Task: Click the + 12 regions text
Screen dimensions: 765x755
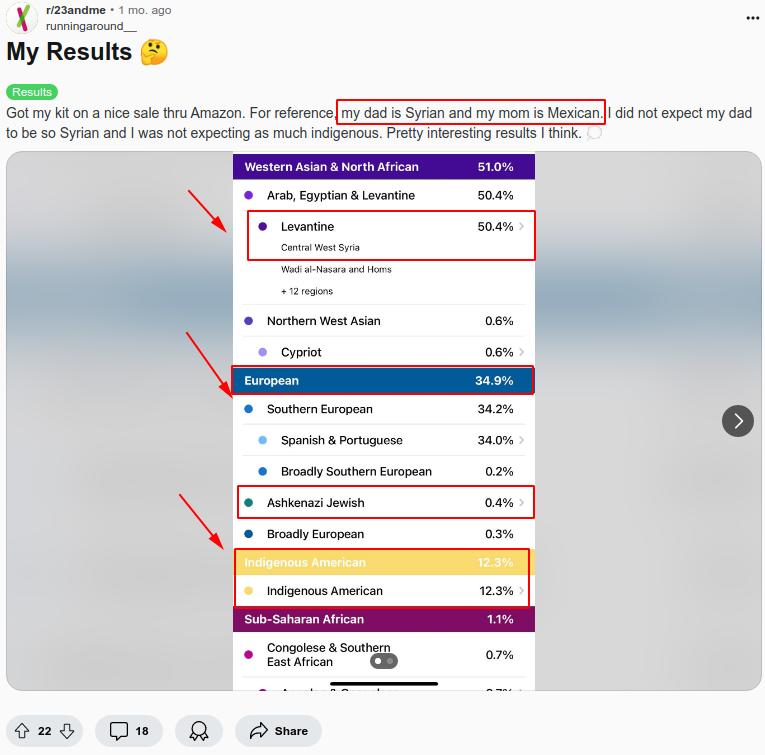Action: (x=307, y=291)
